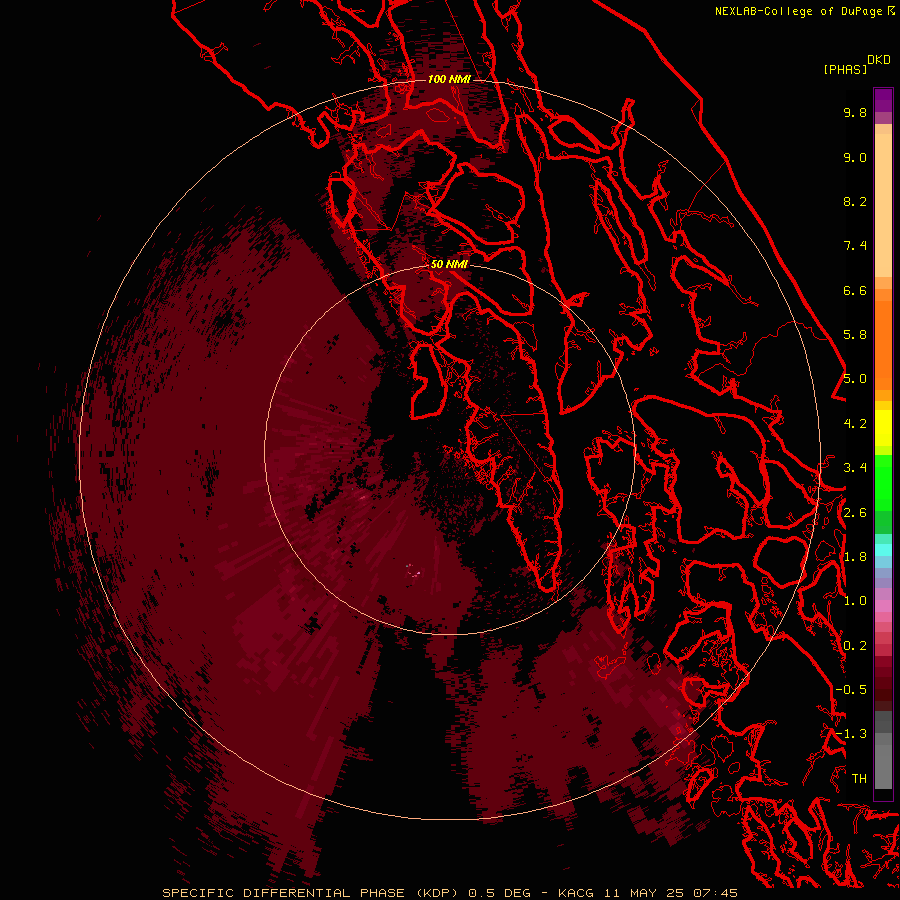Viewport: 900px width, 900px height.
Task: Click the 3.4 legend value
Action: (x=855, y=468)
